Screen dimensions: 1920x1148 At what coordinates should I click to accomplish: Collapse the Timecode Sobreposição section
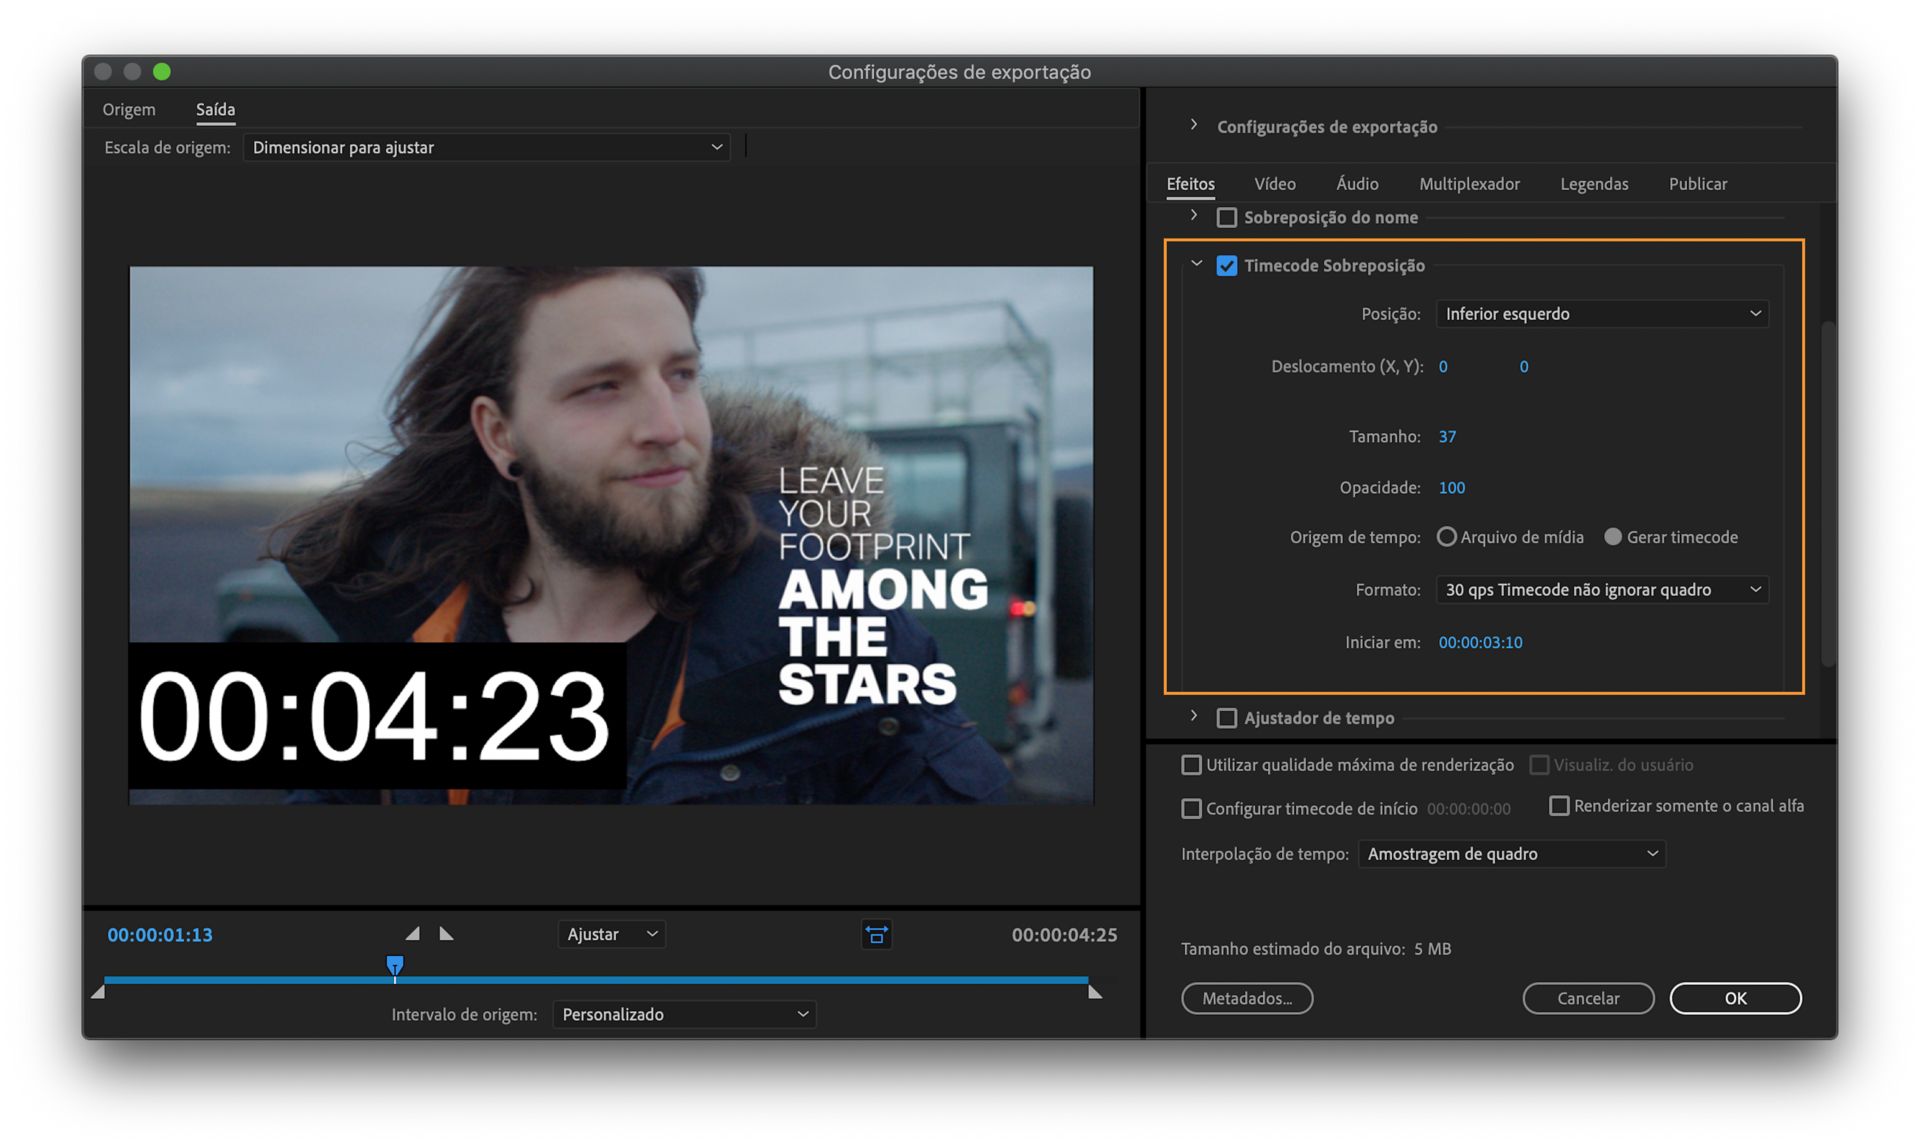pyautogui.click(x=1196, y=263)
